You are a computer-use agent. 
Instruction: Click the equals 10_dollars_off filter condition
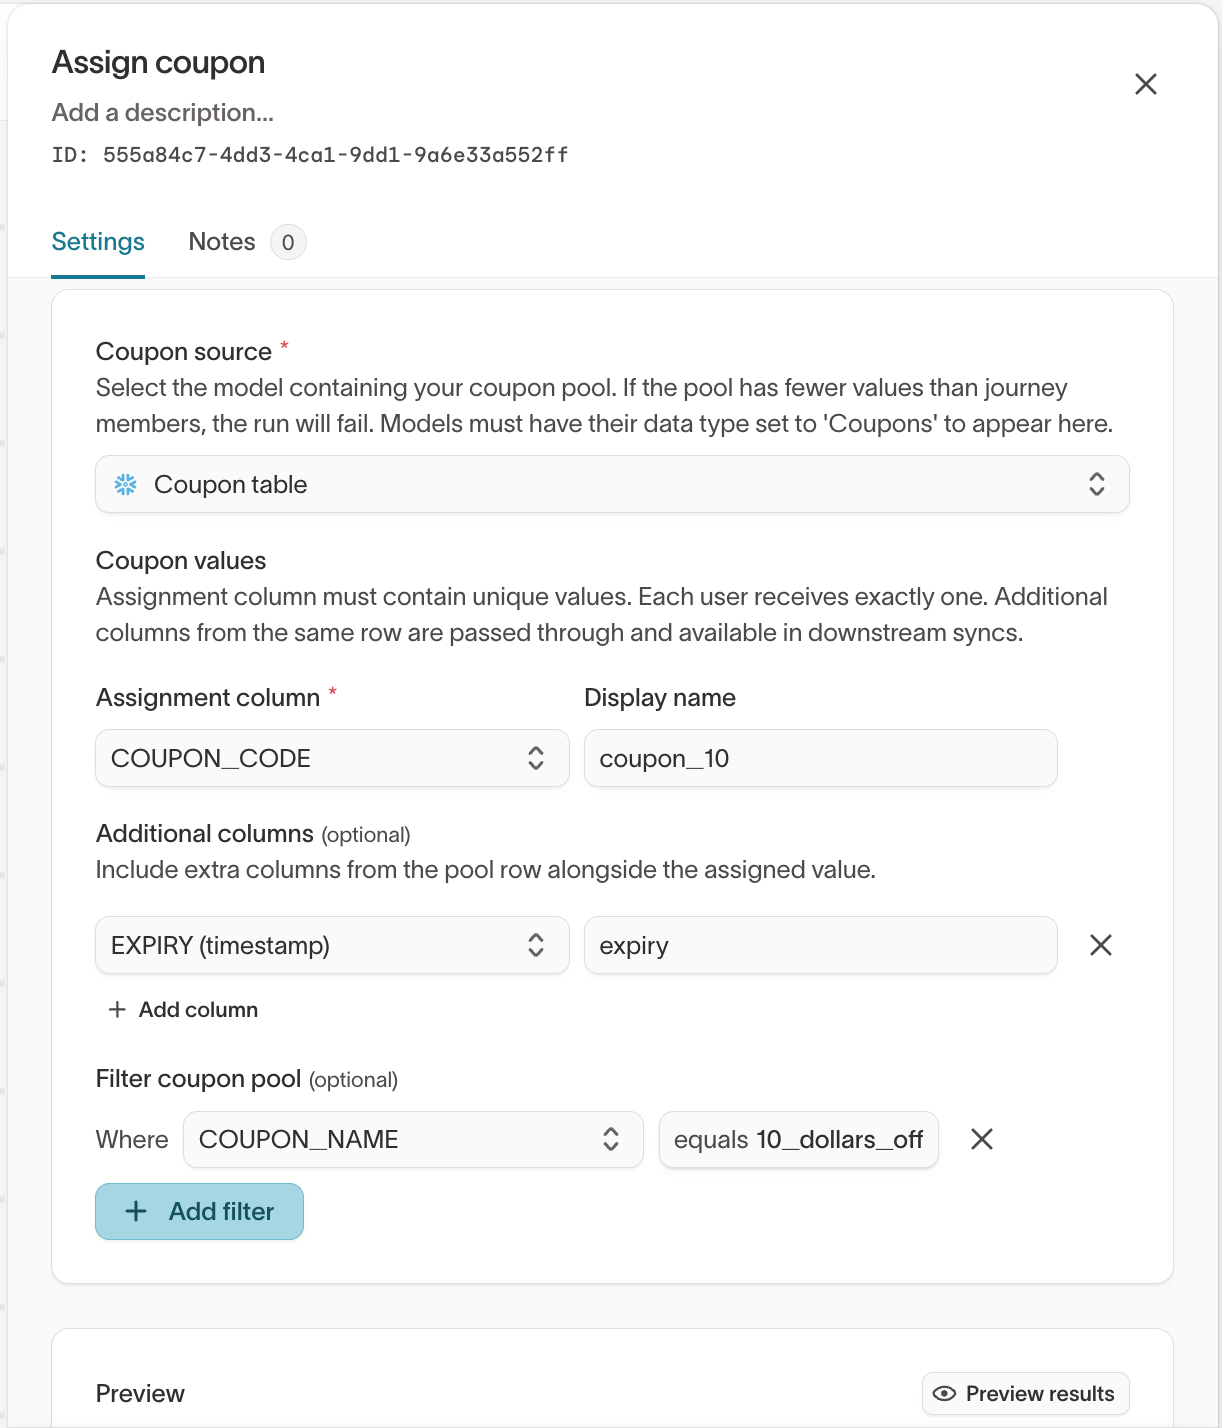point(798,1139)
